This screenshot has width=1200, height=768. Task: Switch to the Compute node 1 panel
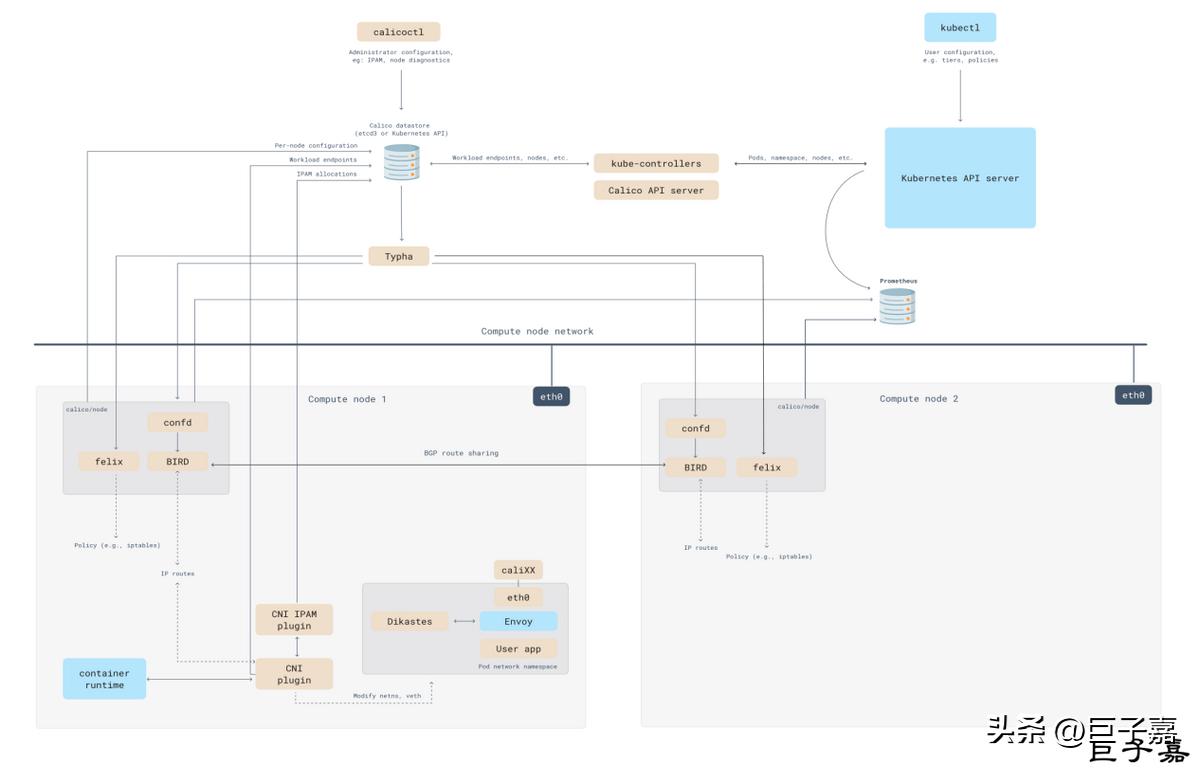click(x=349, y=398)
